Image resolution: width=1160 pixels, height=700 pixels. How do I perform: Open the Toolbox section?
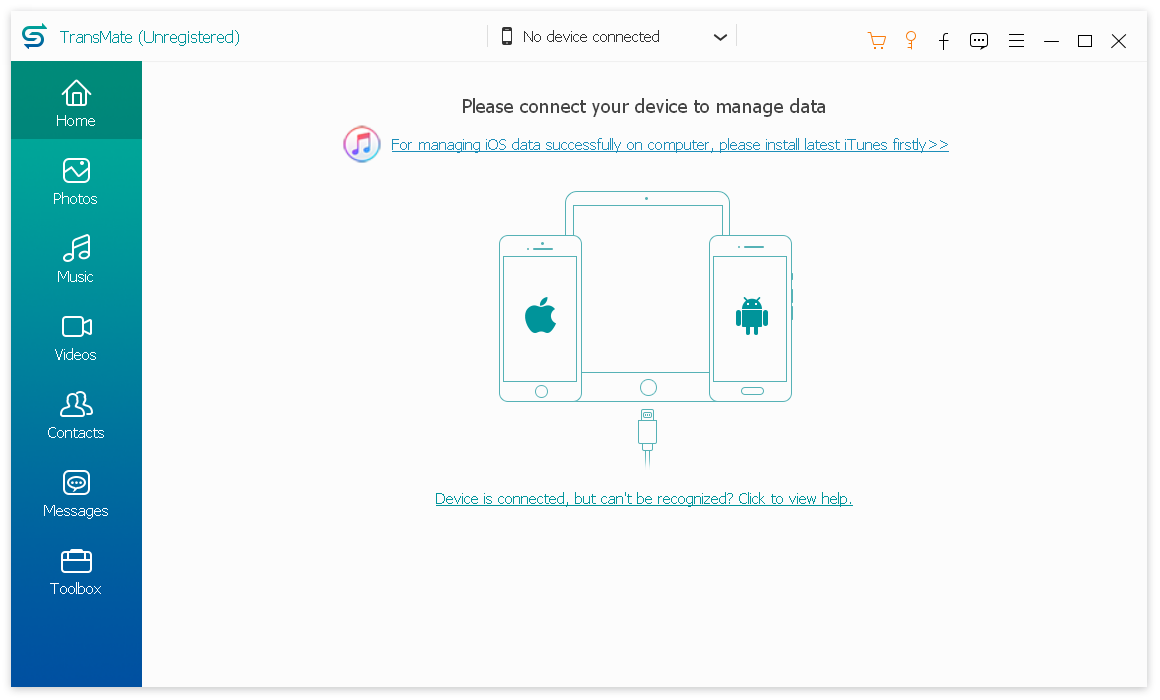76,571
